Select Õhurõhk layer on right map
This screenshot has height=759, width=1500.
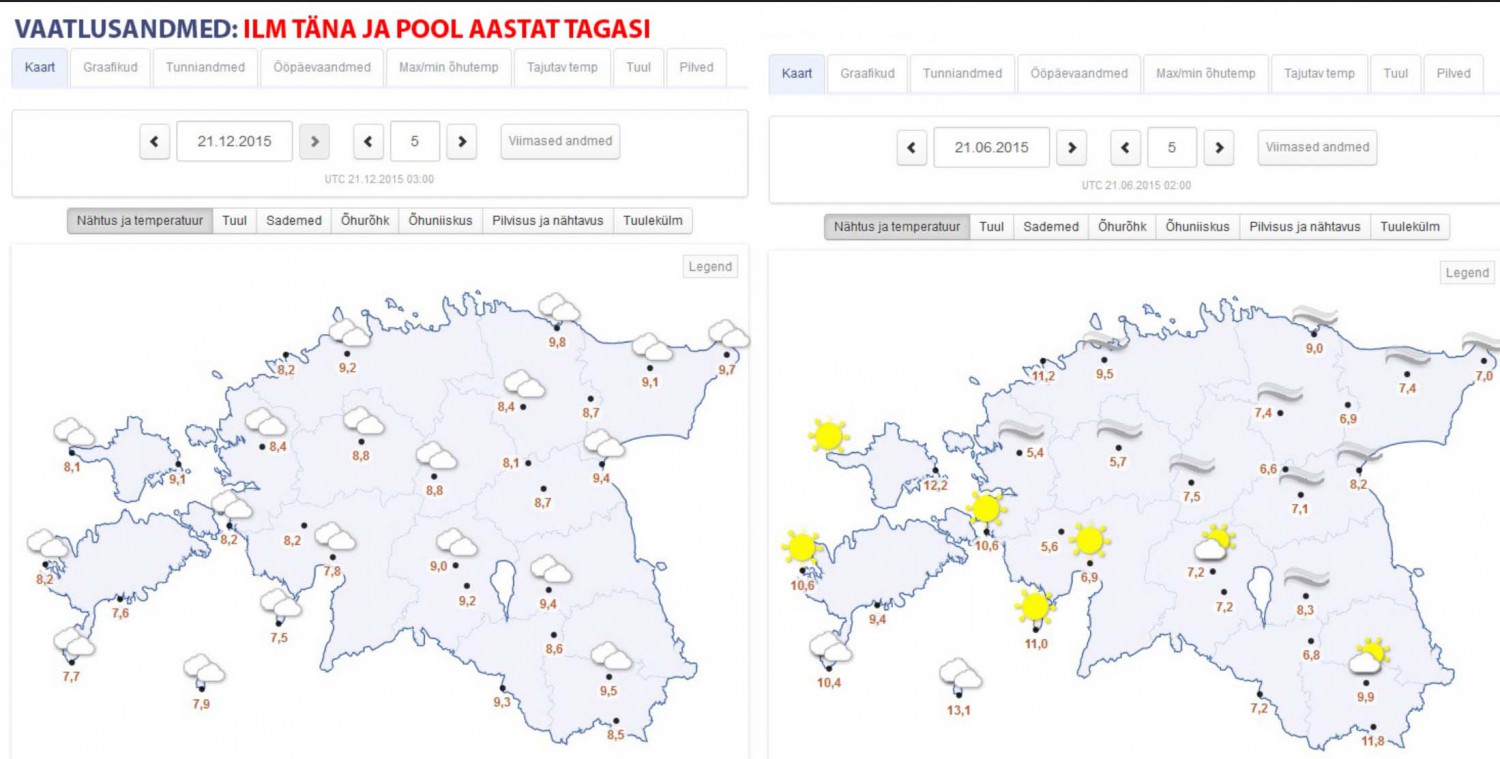1121,227
